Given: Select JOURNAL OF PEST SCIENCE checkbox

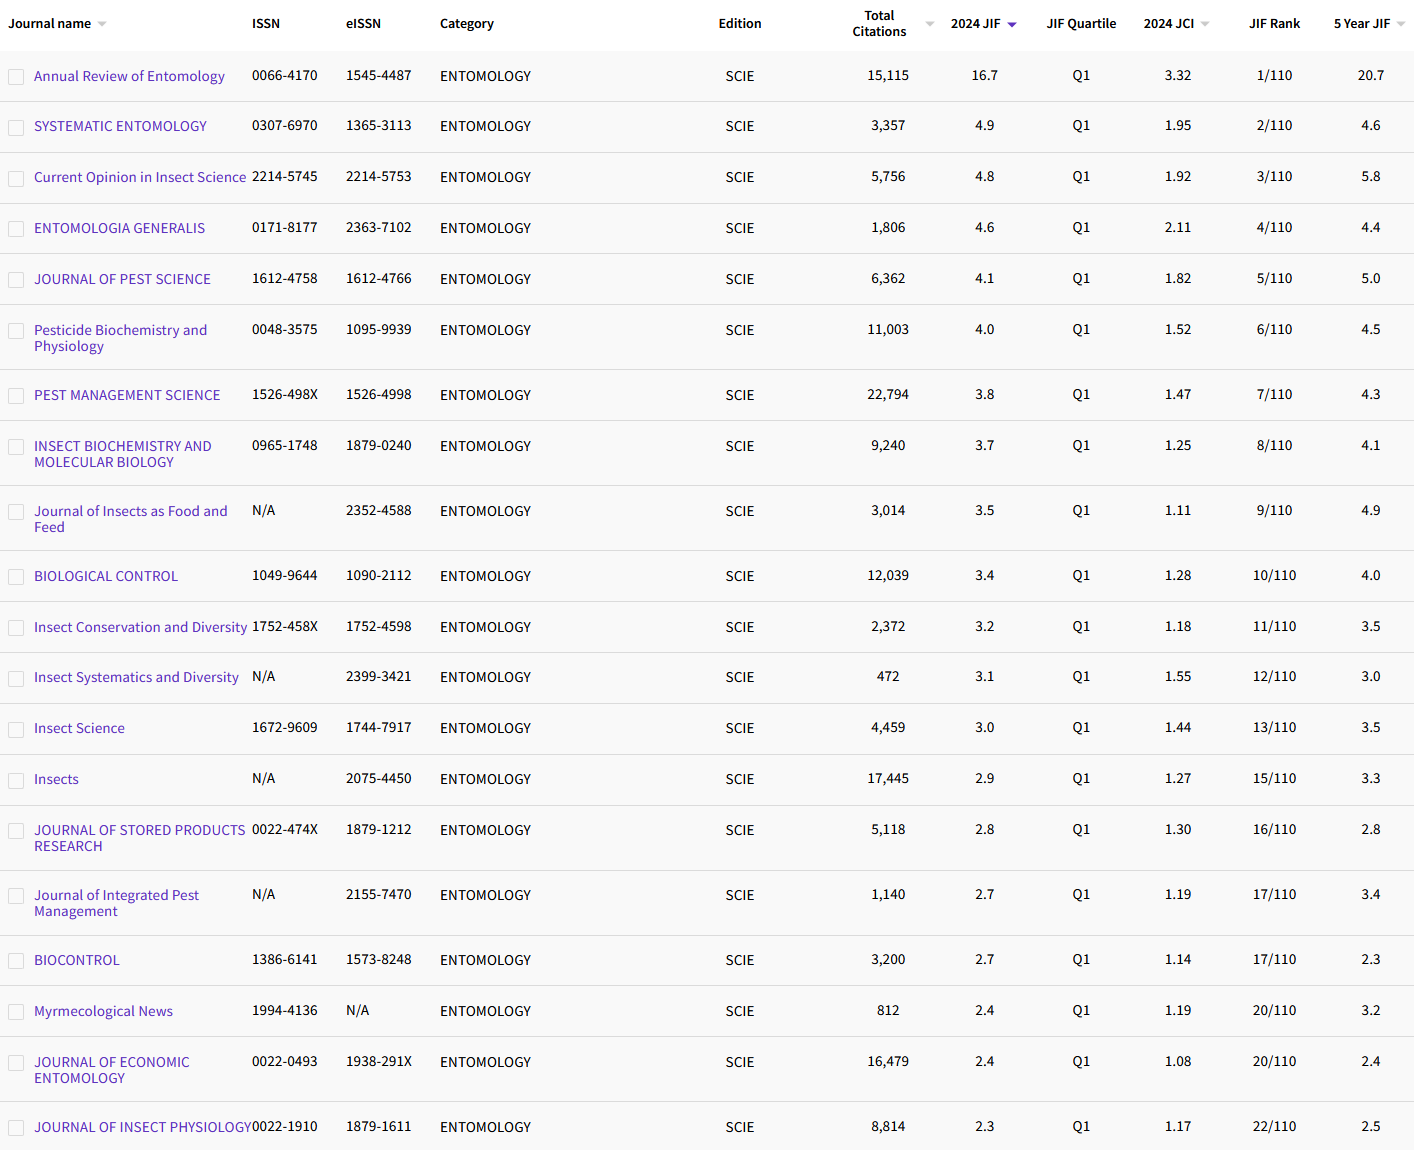Looking at the screenshot, I should tap(16, 280).
